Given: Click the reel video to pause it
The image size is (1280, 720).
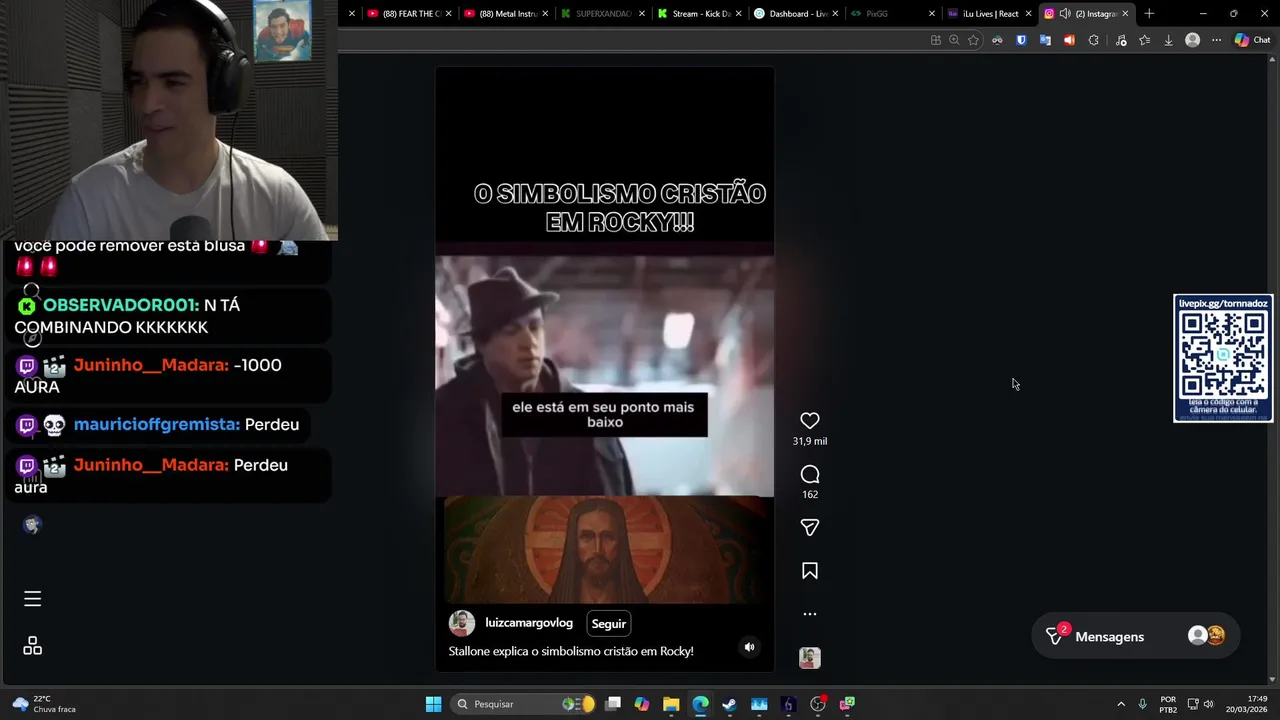Looking at the screenshot, I should (x=604, y=370).
